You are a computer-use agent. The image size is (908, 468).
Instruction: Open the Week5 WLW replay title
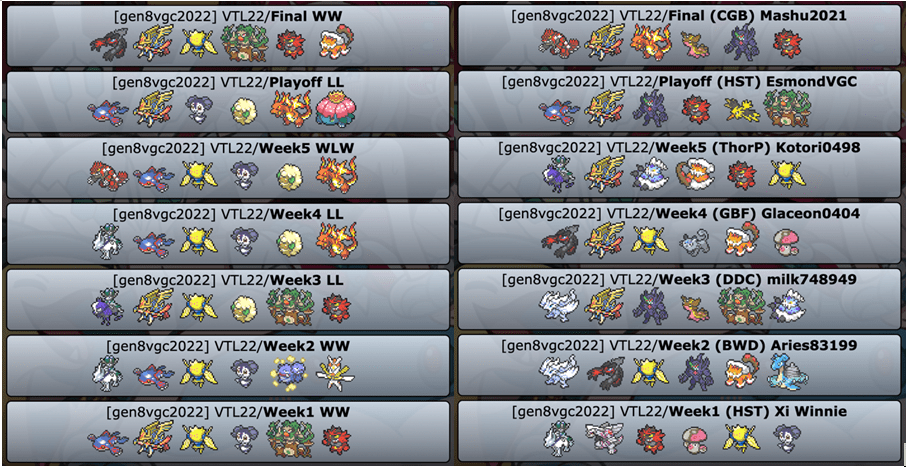tap(228, 148)
